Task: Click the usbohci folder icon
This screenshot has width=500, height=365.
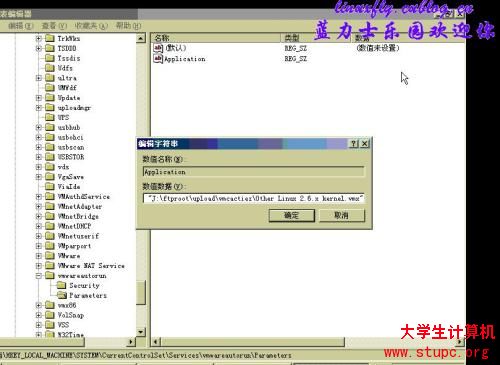Action: click(x=50, y=137)
